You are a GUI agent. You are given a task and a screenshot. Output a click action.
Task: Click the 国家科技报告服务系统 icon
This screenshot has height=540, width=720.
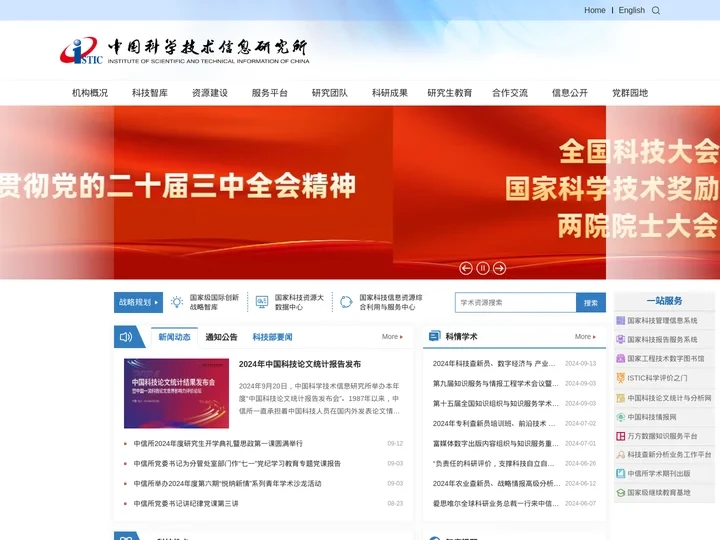point(620,339)
